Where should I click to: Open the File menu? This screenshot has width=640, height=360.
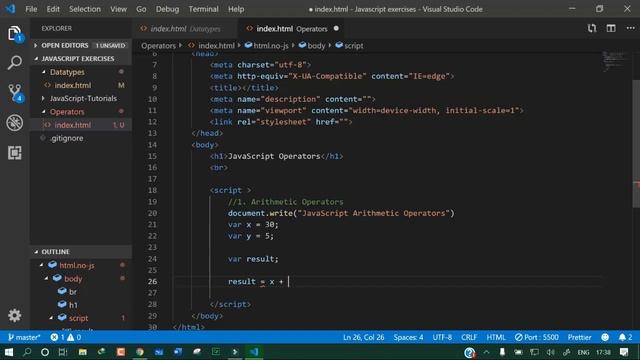pyautogui.click(x=31, y=9)
